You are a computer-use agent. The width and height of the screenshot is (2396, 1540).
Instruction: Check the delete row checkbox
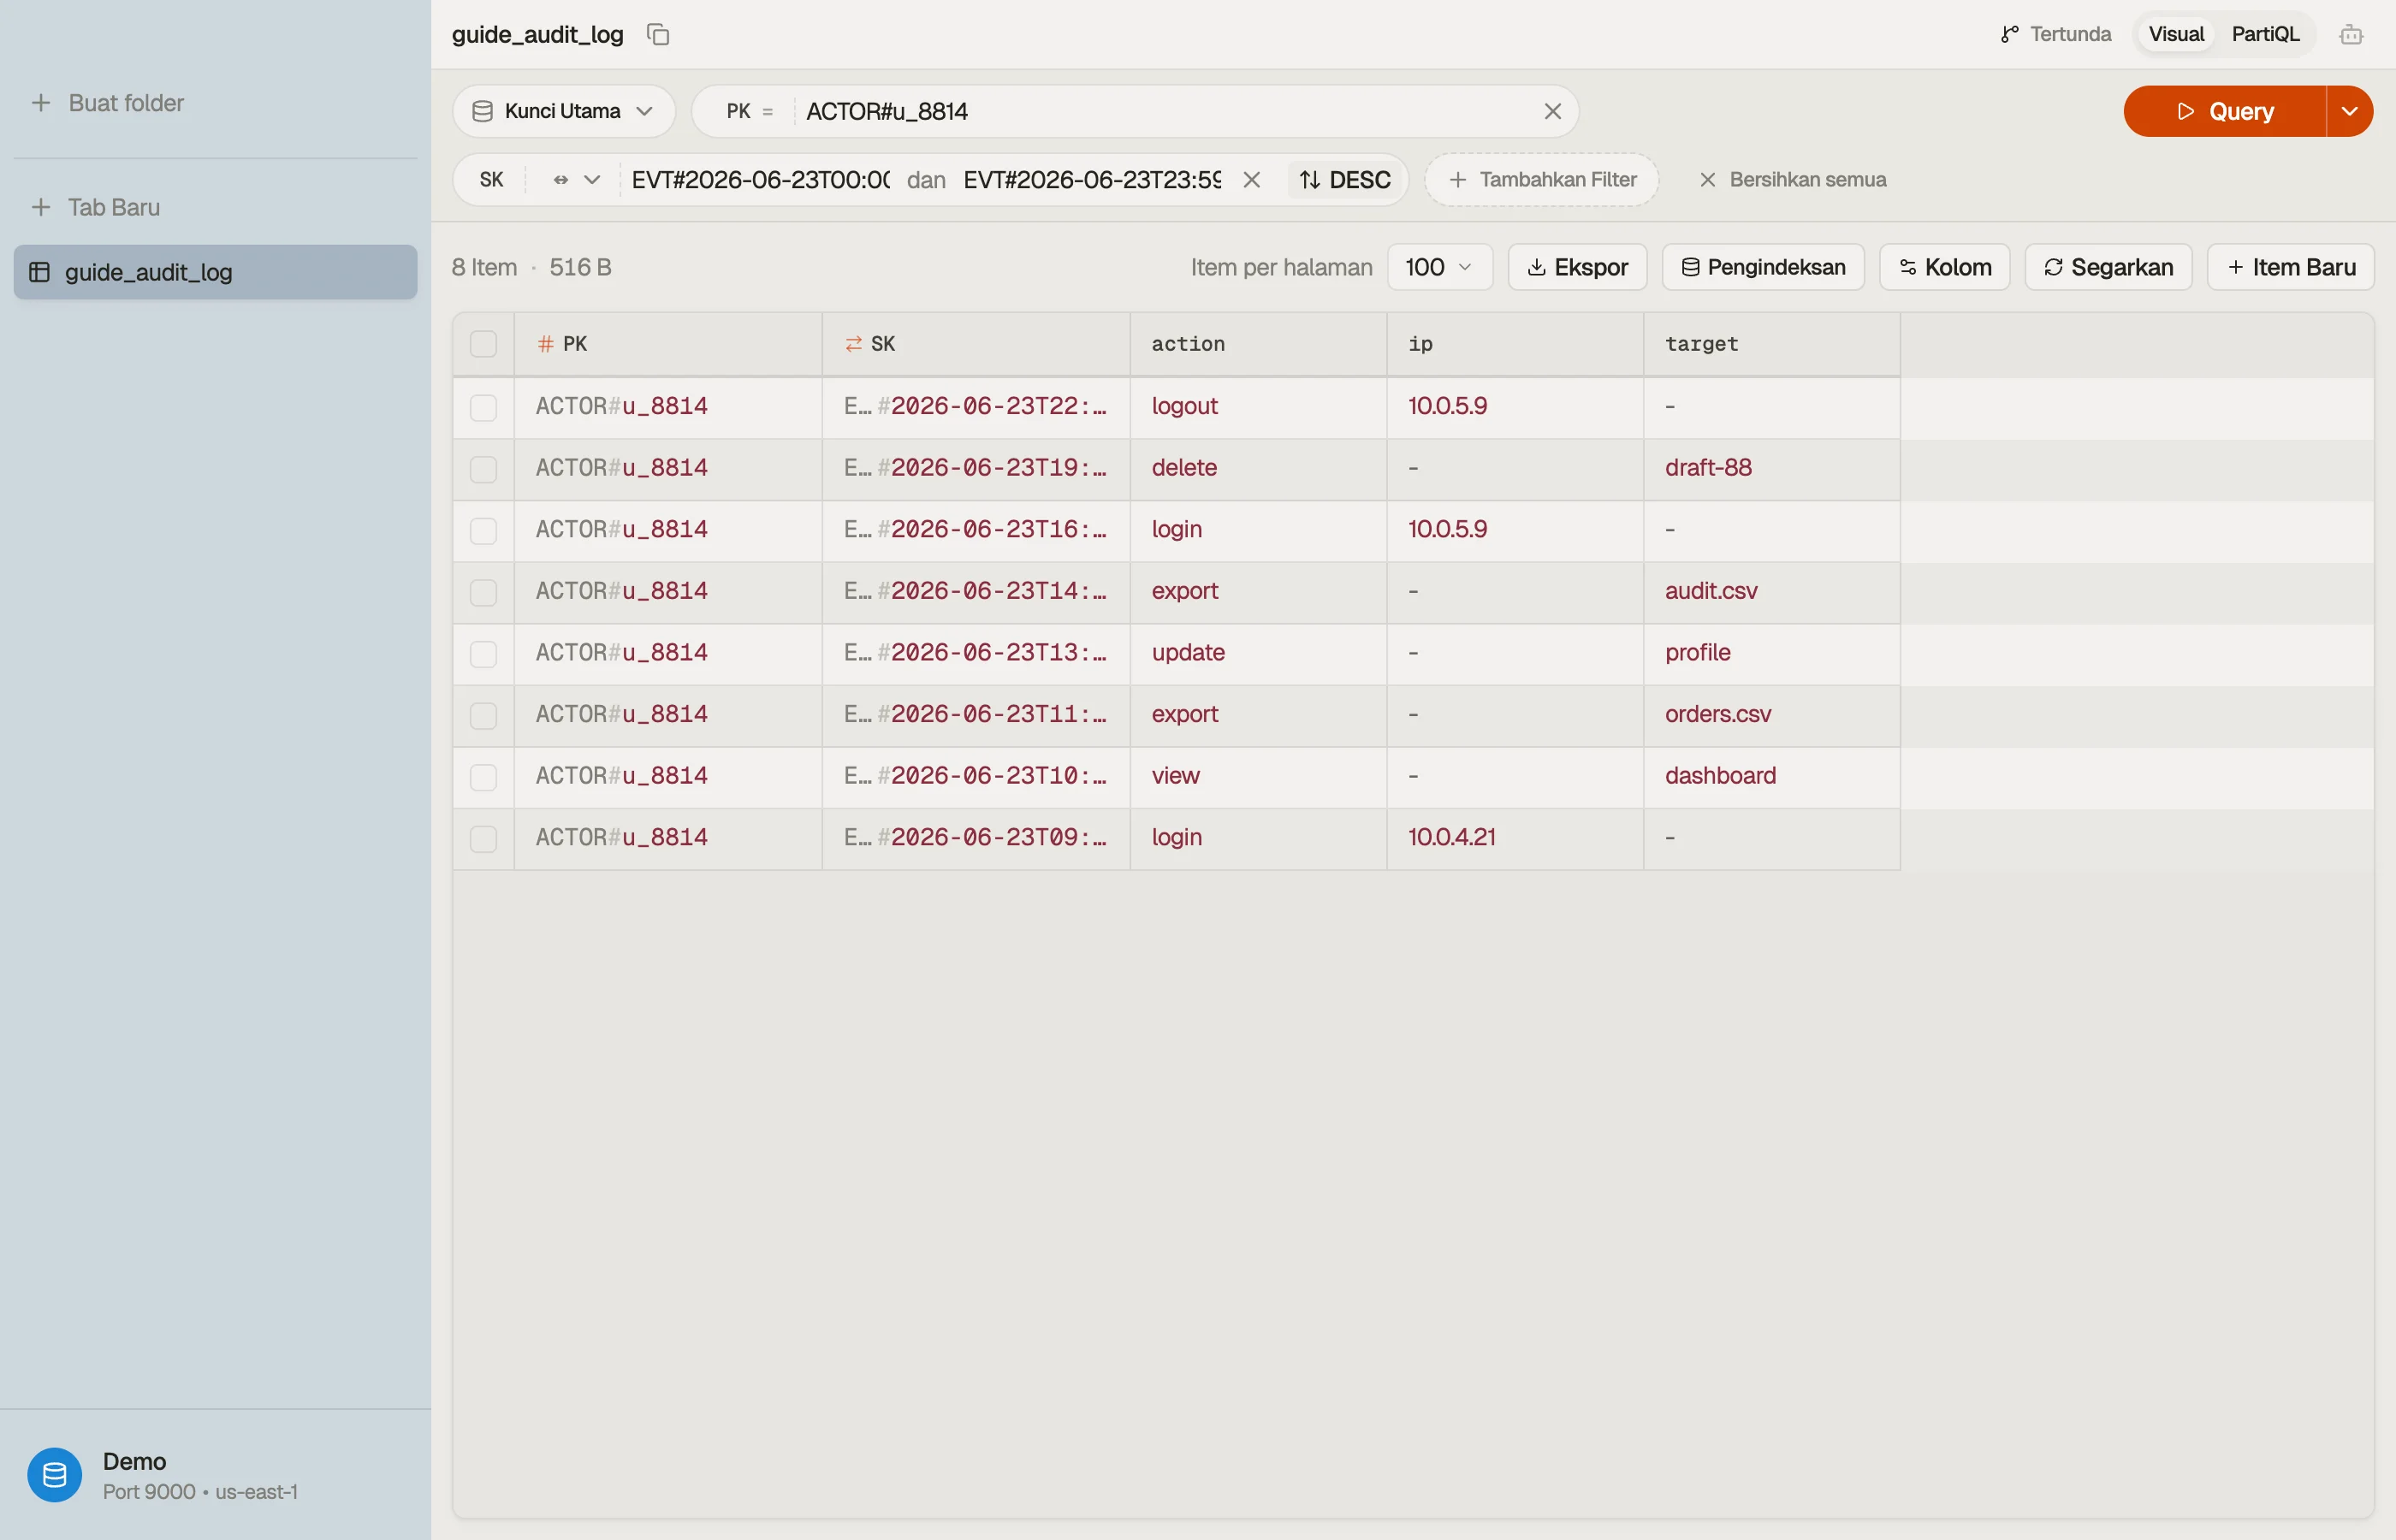coord(483,469)
